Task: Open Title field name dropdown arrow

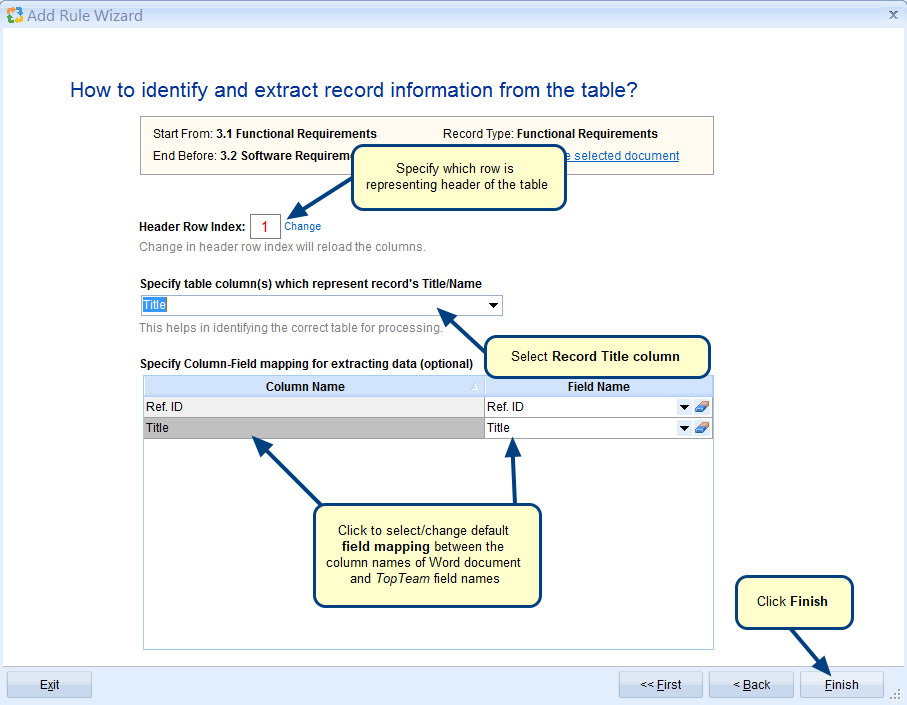Action: point(684,428)
